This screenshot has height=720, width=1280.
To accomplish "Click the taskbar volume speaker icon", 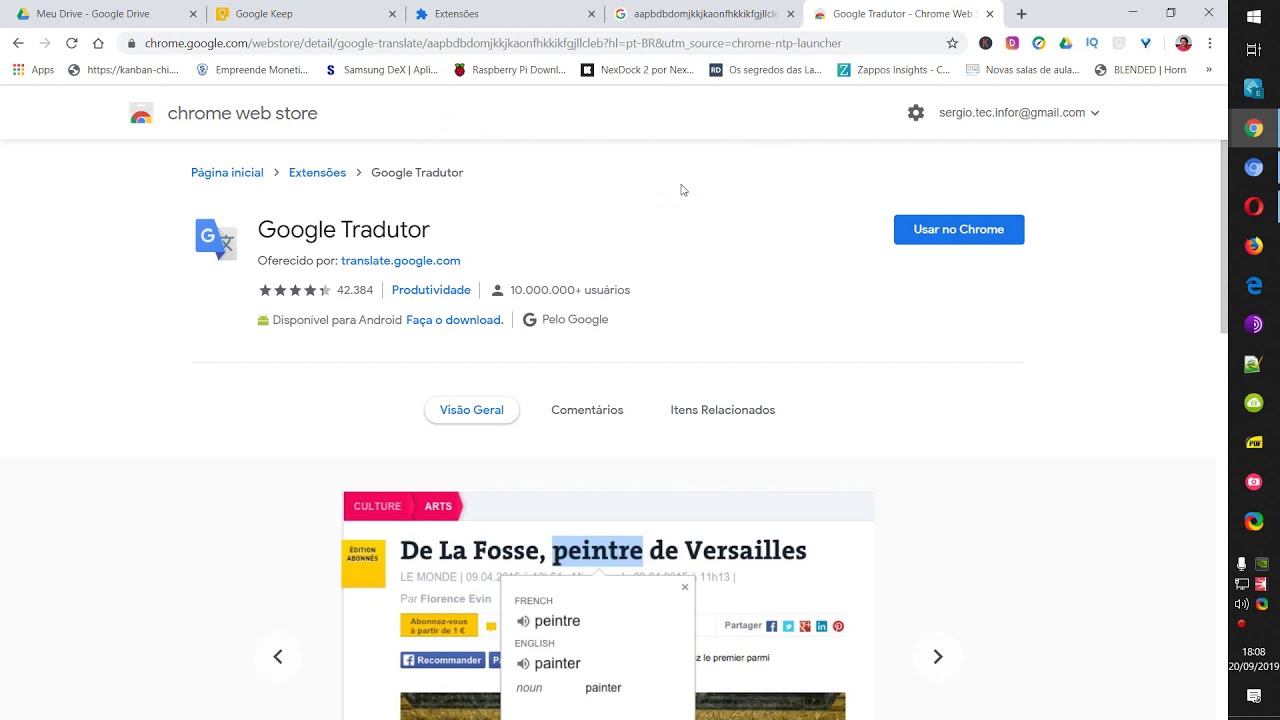I will pyautogui.click(x=1241, y=604).
